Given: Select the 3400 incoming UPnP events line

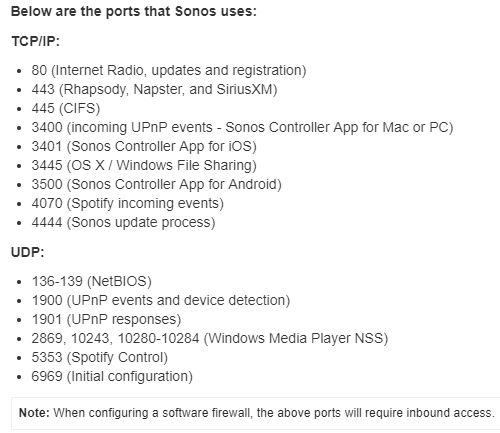Looking at the screenshot, I should click(242, 127).
